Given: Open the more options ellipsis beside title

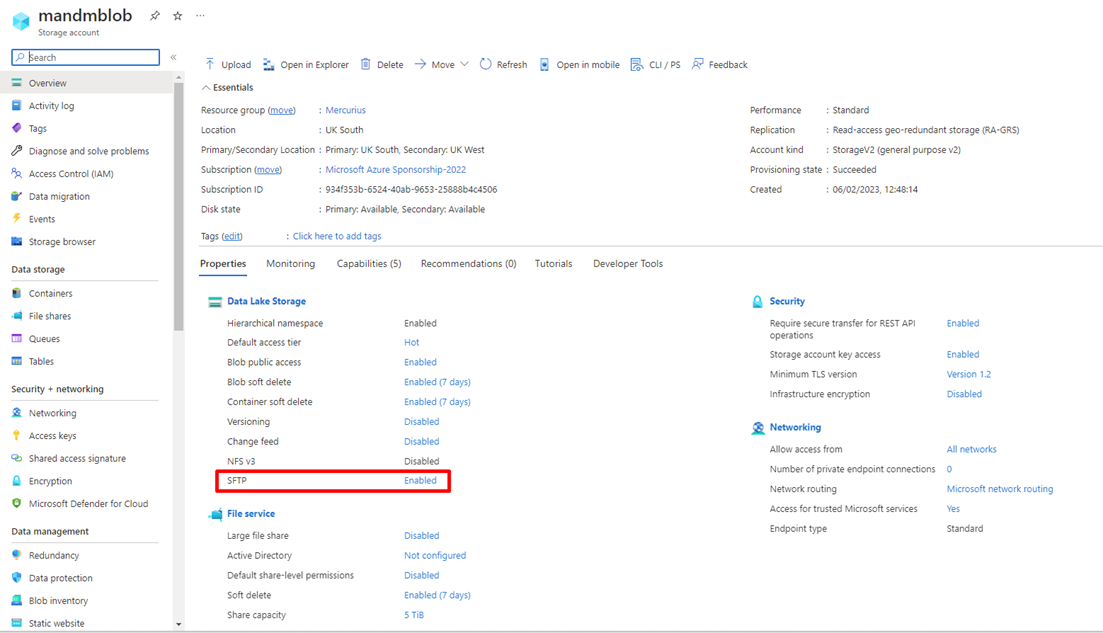Looking at the screenshot, I should tap(200, 15).
